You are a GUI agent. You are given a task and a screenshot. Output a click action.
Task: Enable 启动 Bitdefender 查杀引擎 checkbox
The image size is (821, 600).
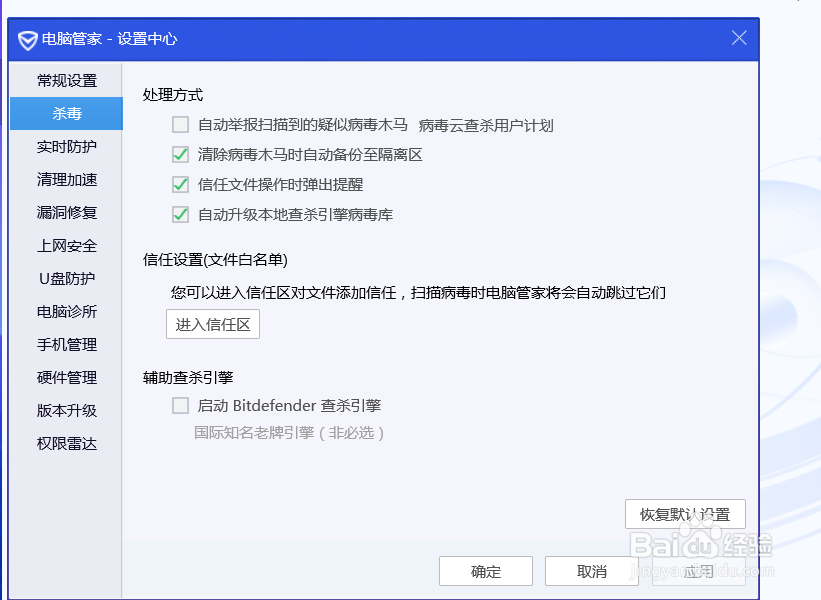pos(181,406)
